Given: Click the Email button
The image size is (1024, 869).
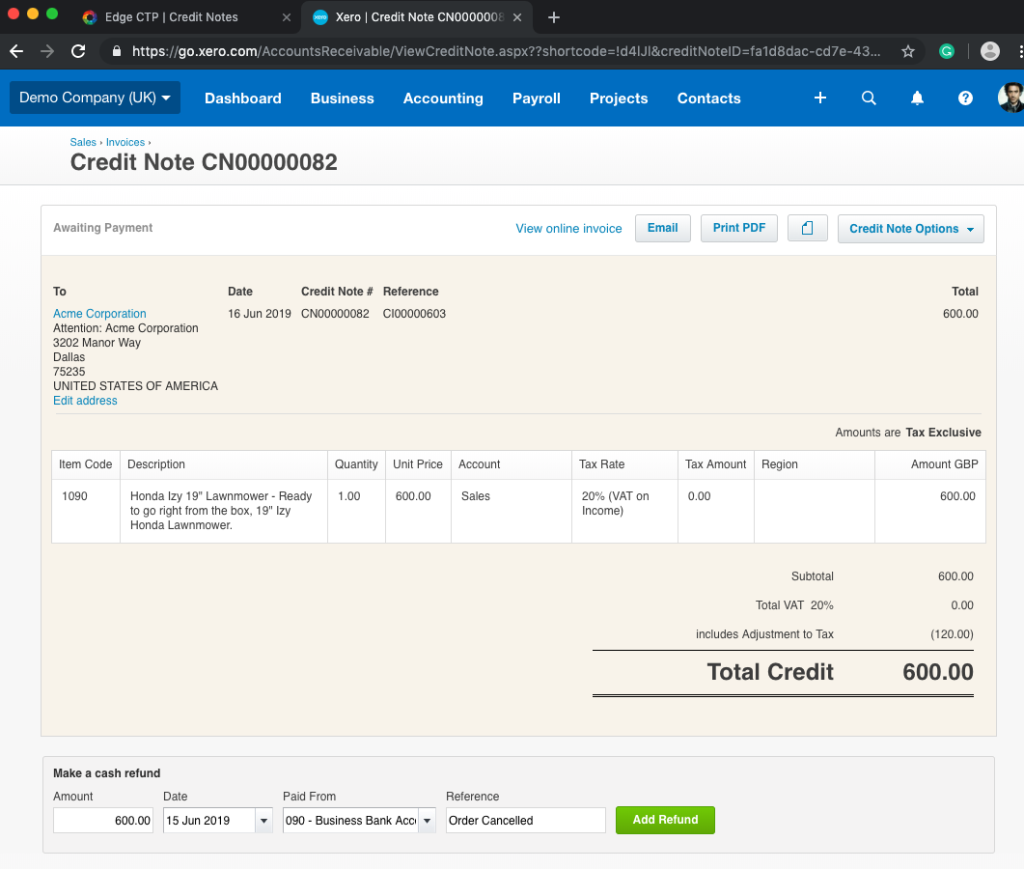Looking at the screenshot, I should 662,228.
